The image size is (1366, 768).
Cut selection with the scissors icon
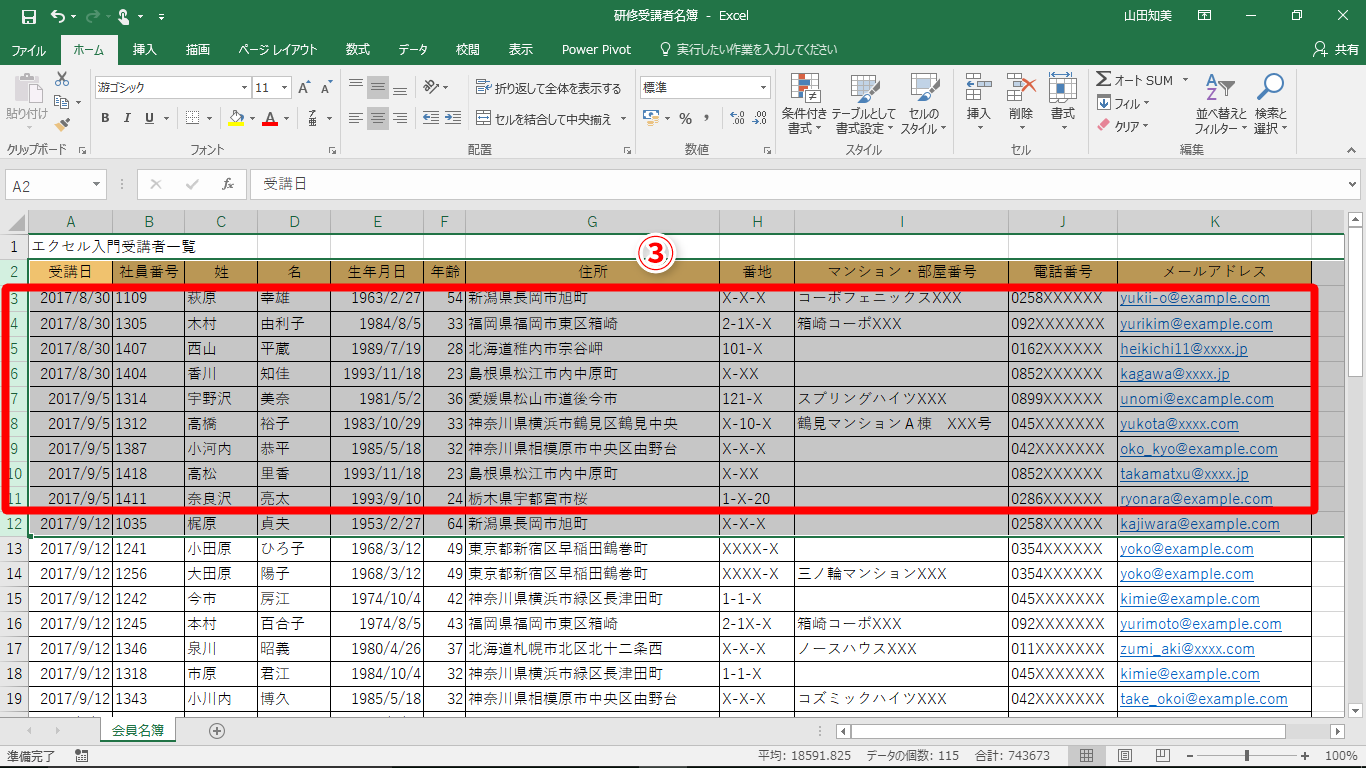pyautogui.click(x=62, y=79)
